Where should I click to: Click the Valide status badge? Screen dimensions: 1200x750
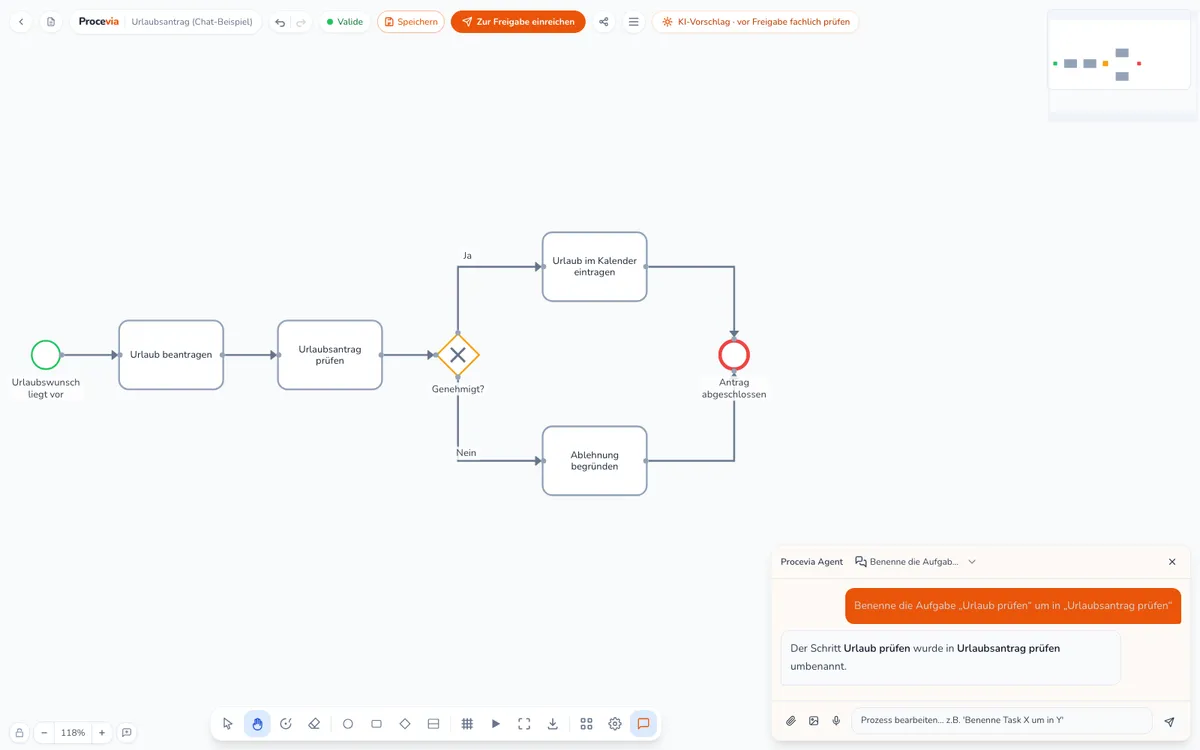click(345, 22)
